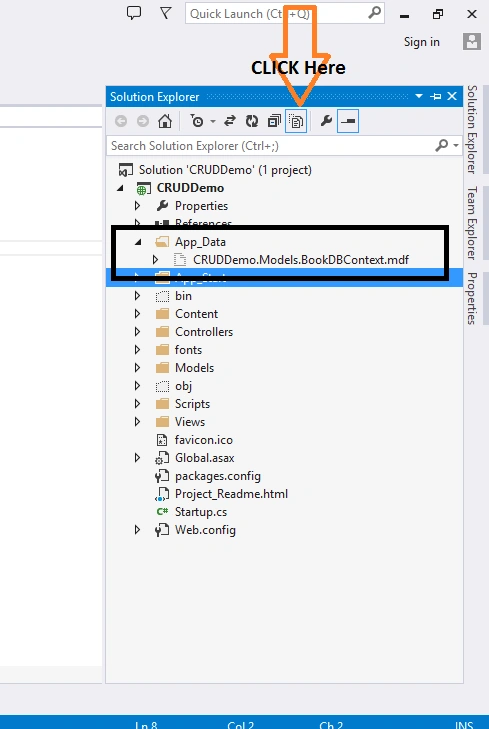Refresh the Solution Explorer
The image size is (489, 729).
coord(252,121)
